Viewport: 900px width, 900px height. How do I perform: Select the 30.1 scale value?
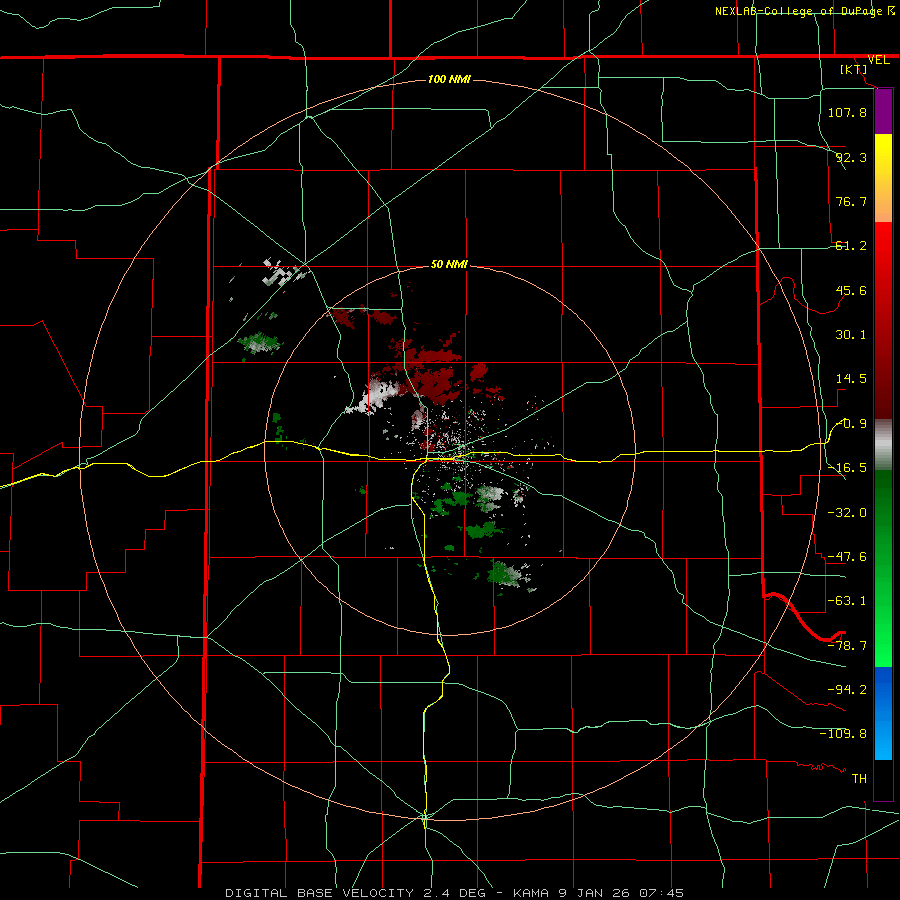click(x=851, y=335)
